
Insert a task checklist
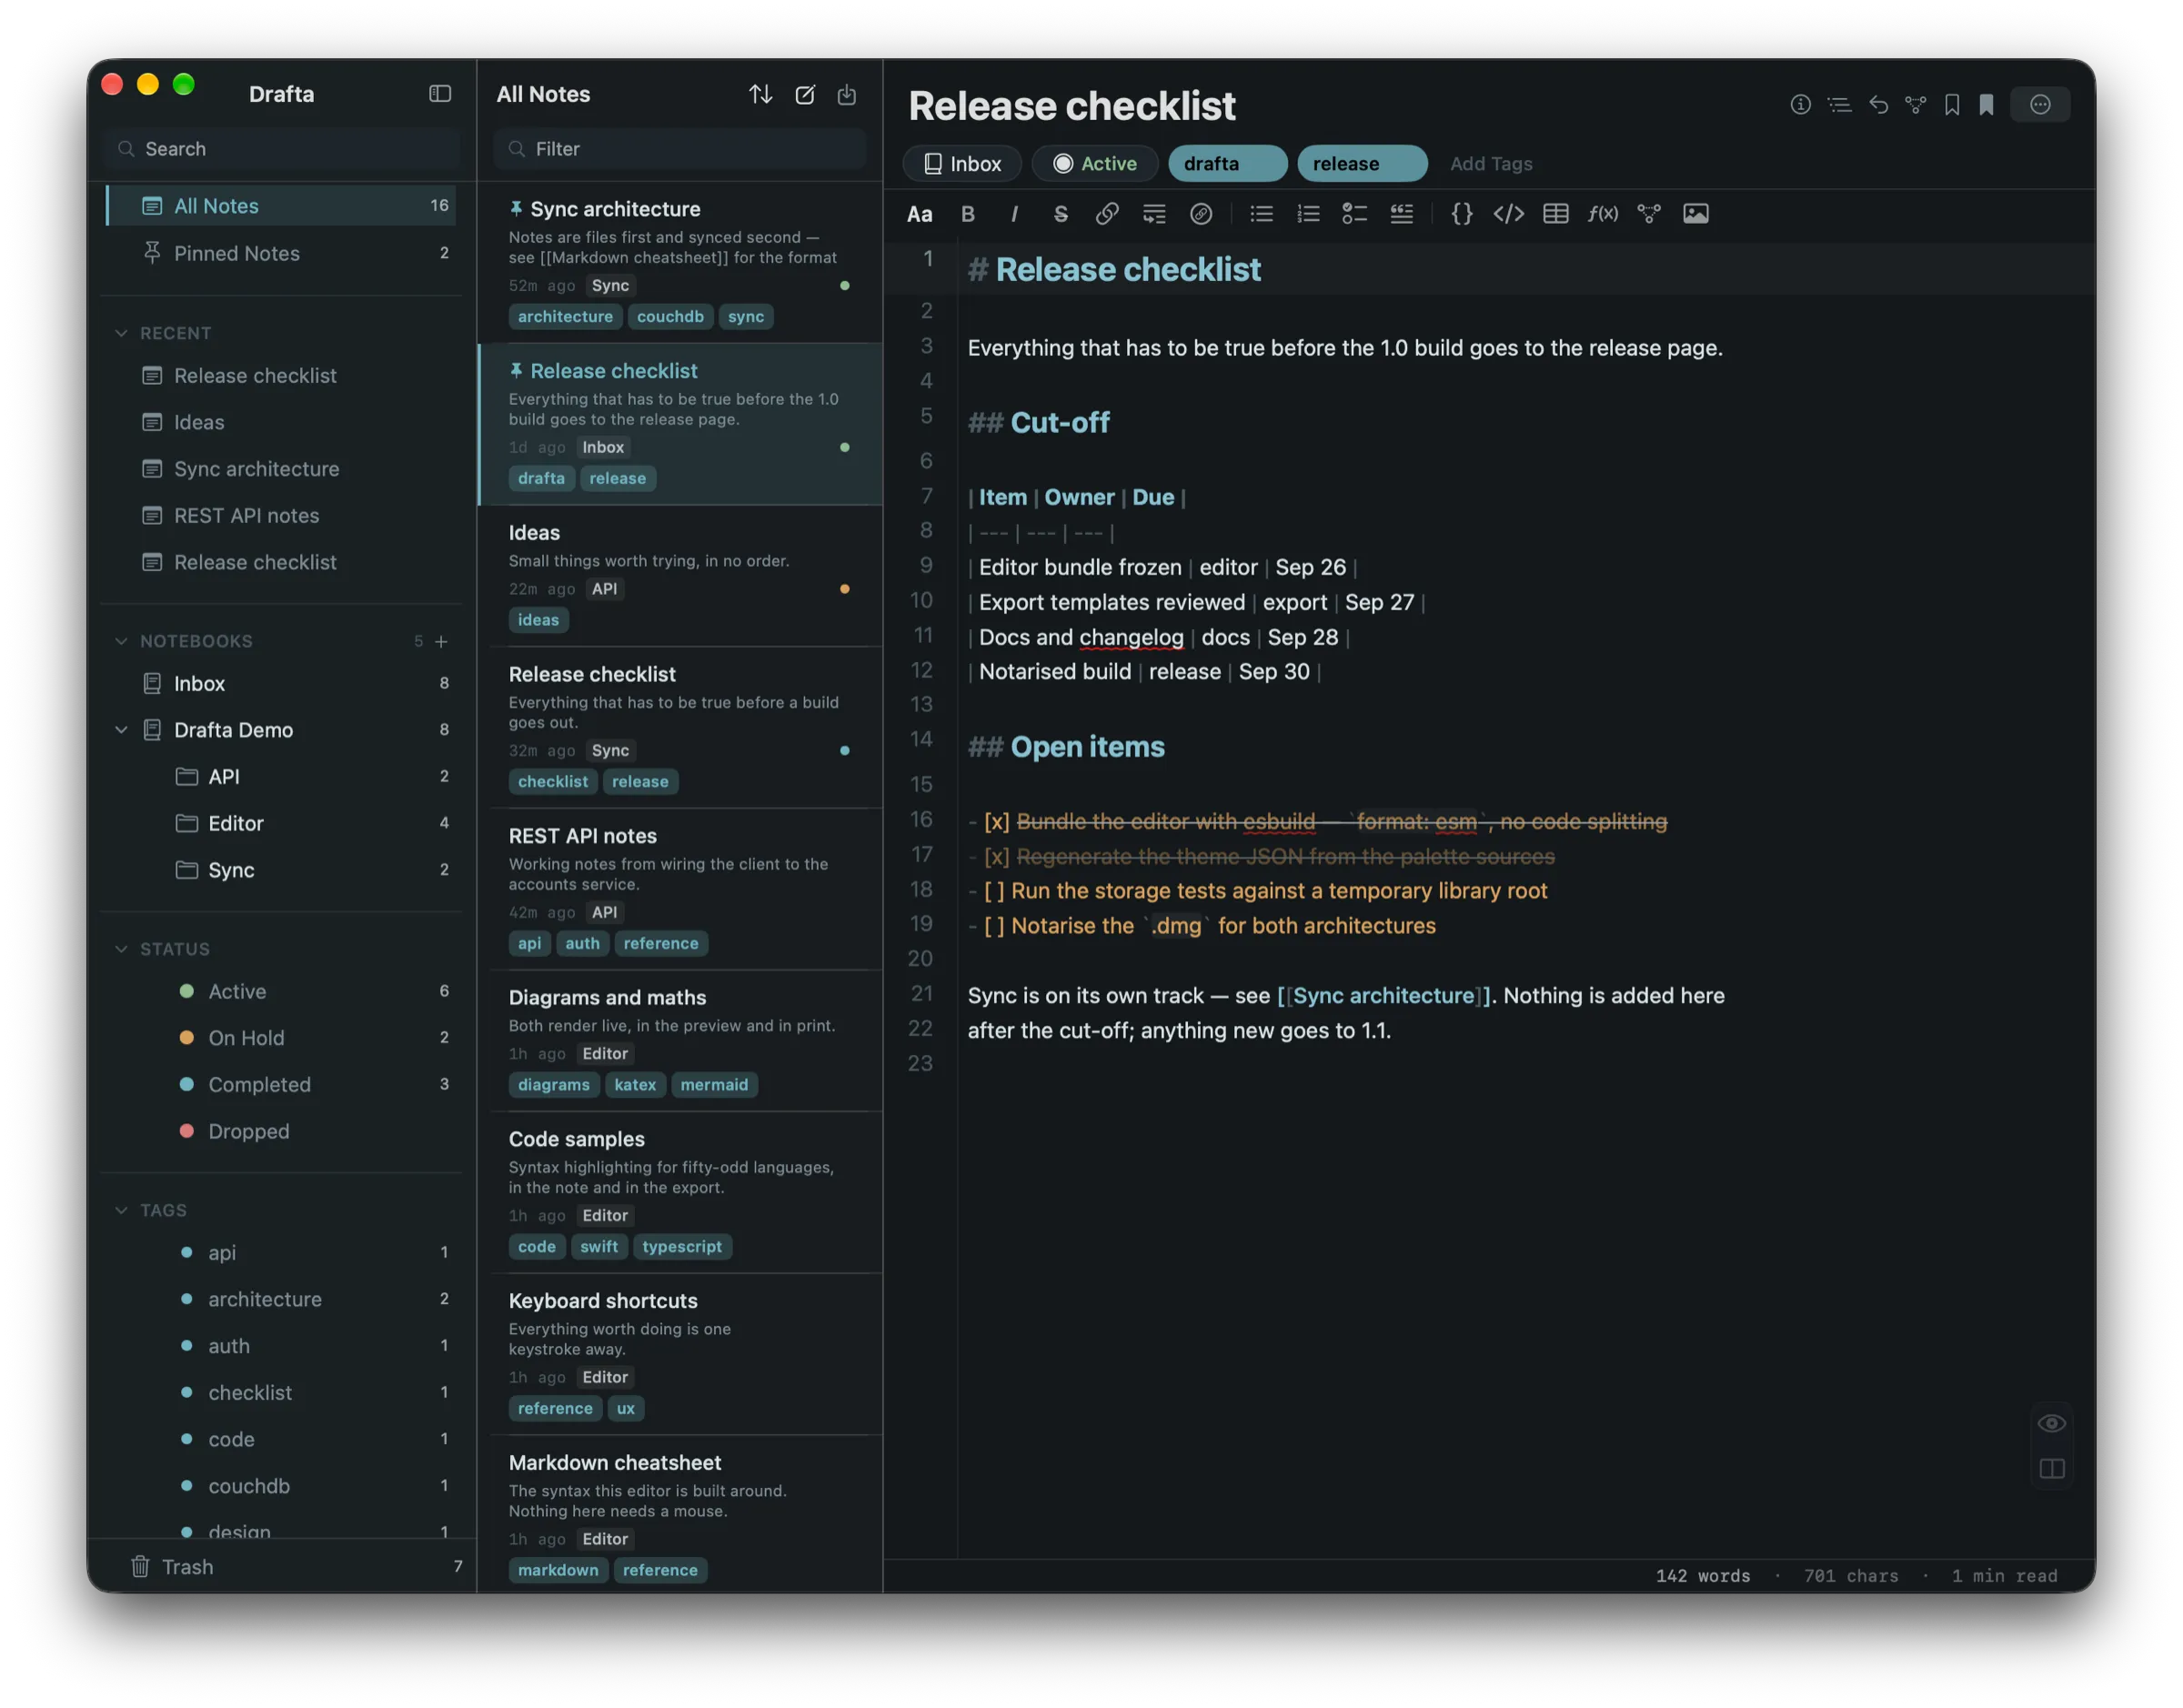click(1354, 214)
